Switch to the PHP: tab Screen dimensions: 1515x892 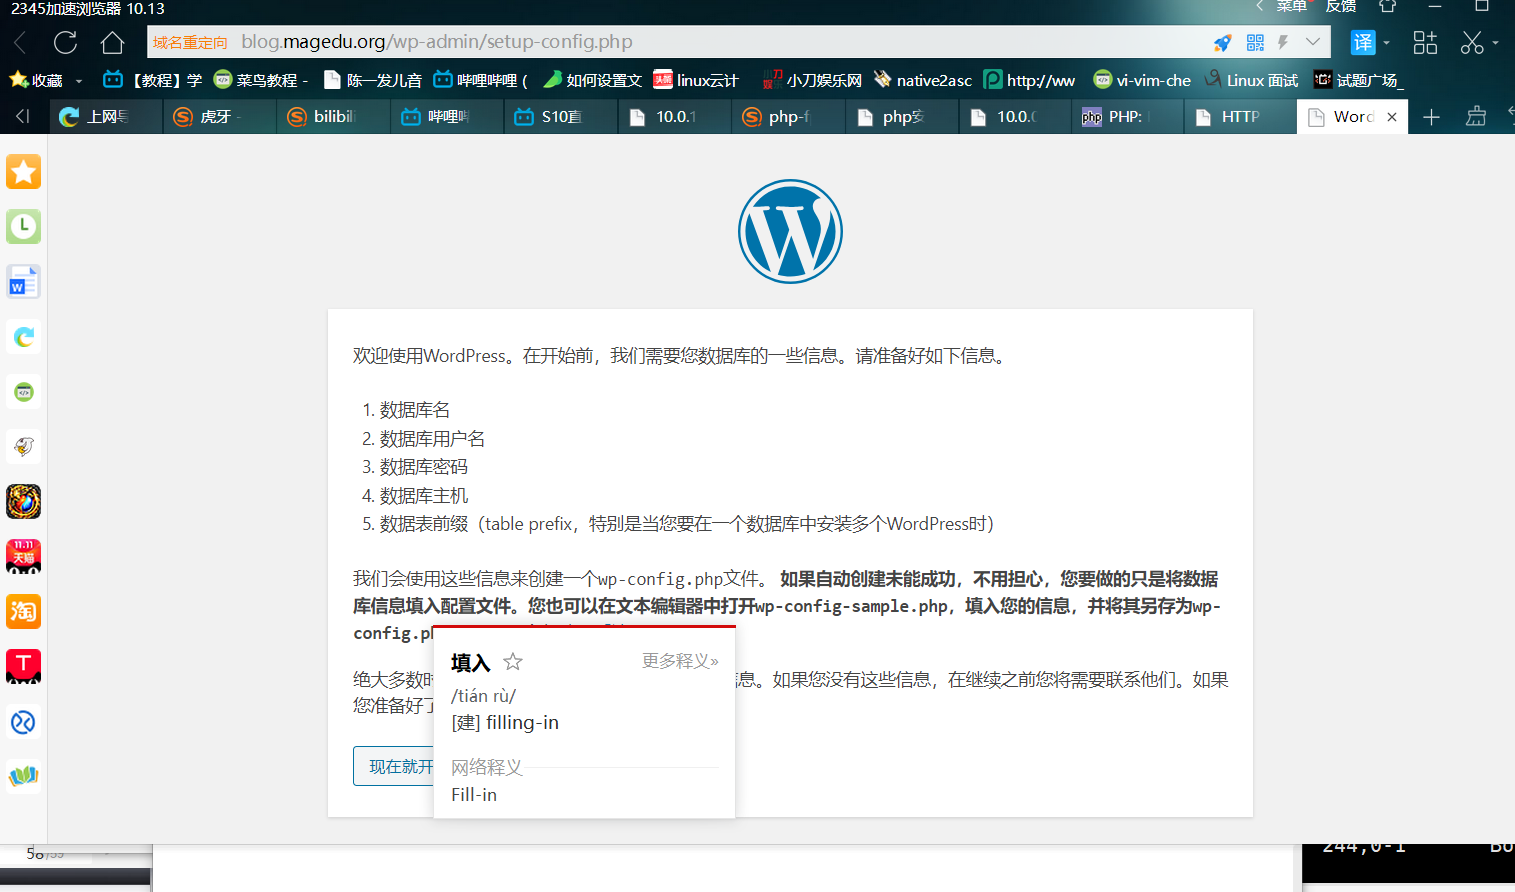click(1127, 117)
